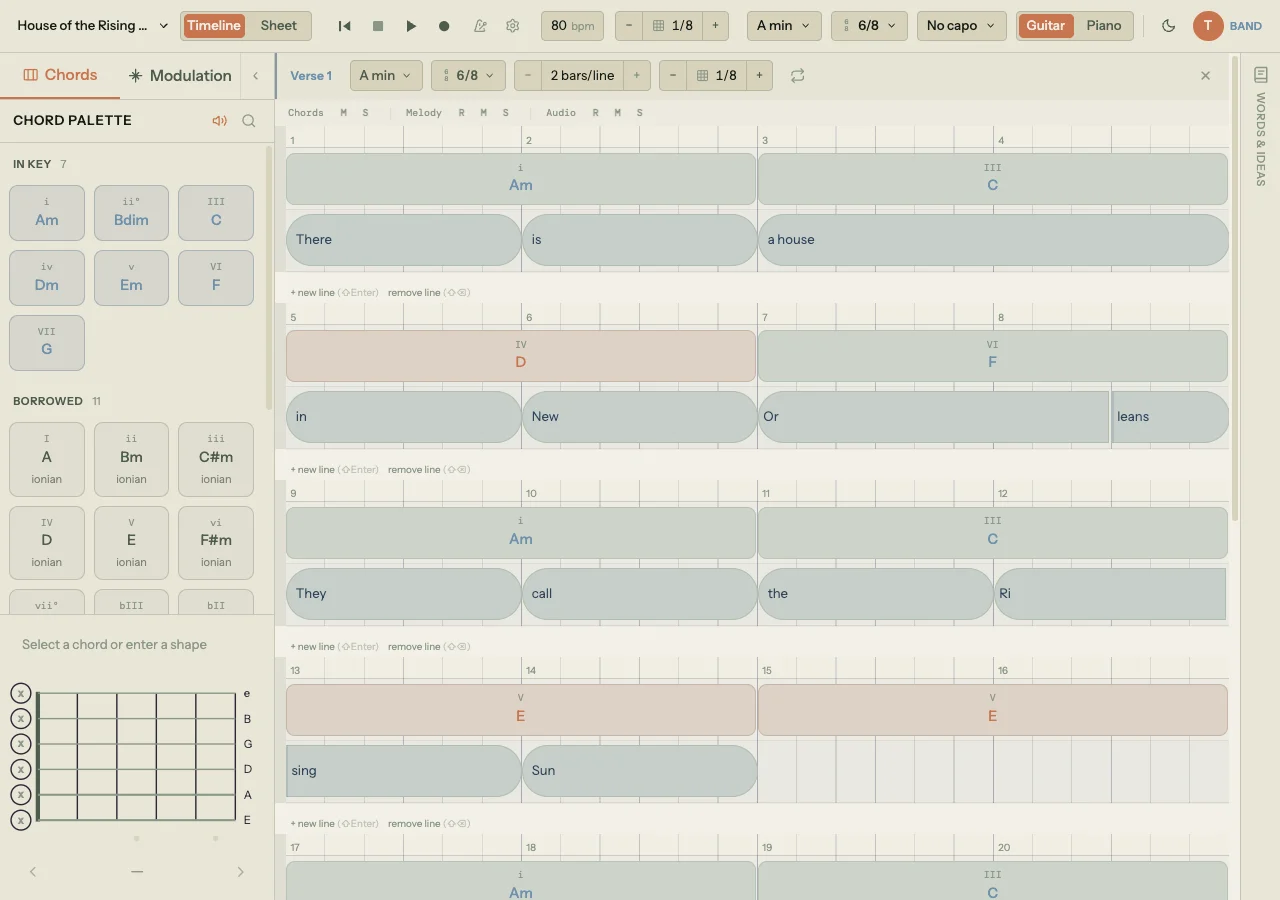Switch to the Sheet view tab

(278, 26)
